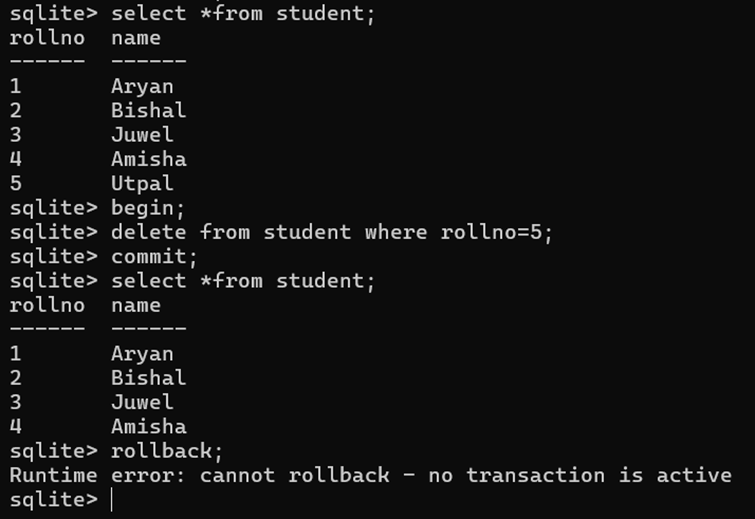Click 'Aryan' in the first result table

pos(142,87)
